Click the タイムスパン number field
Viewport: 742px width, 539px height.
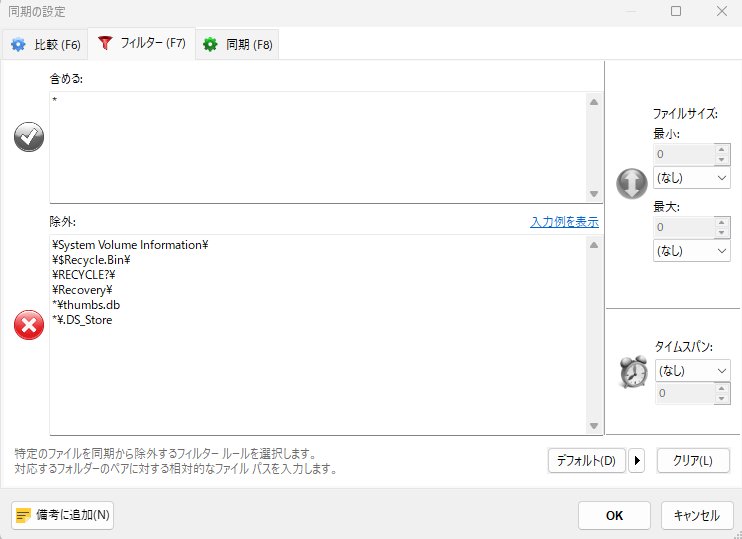click(x=685, y=393)
